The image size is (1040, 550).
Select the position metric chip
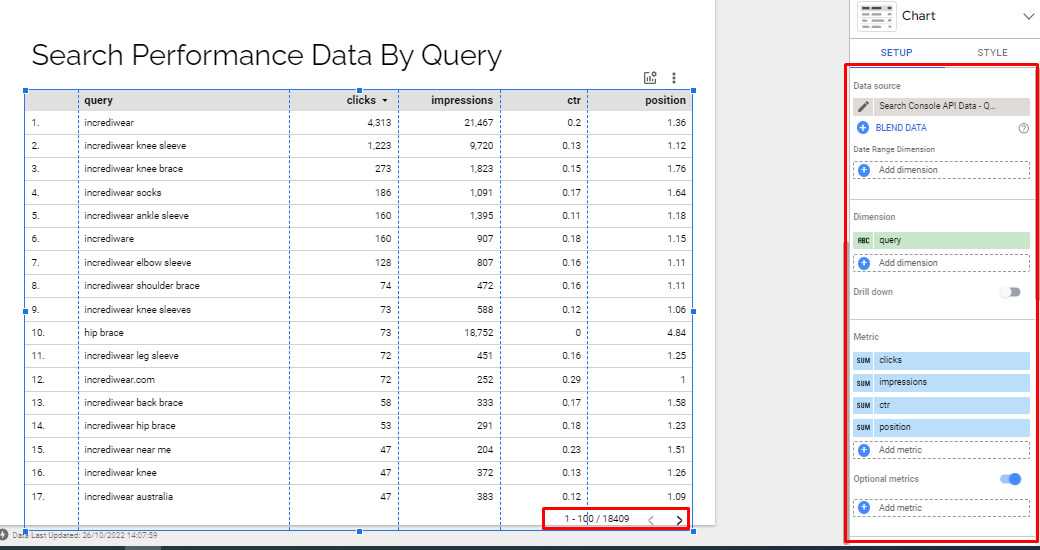[941, 427]
